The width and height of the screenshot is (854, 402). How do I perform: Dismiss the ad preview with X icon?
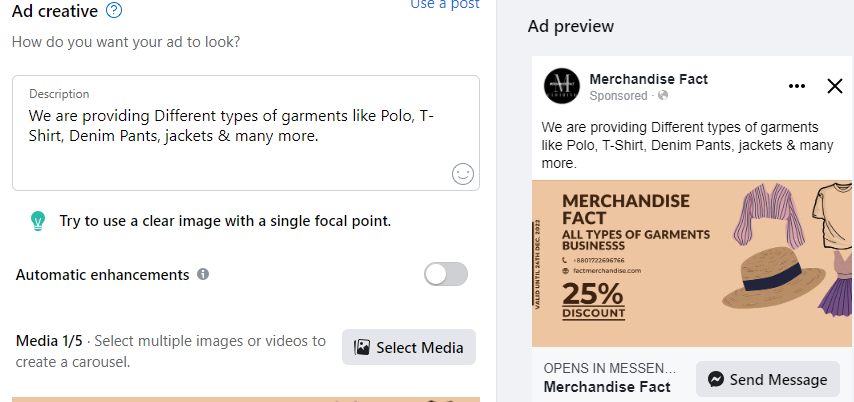pos(835,86)
